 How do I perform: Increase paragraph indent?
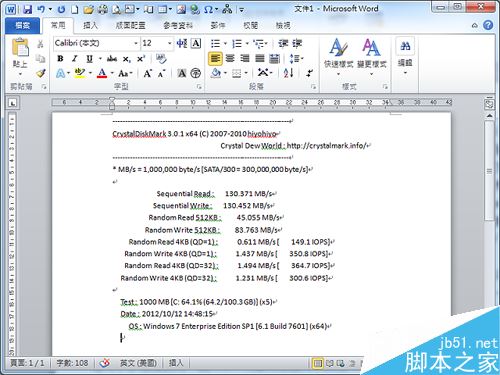297,43
